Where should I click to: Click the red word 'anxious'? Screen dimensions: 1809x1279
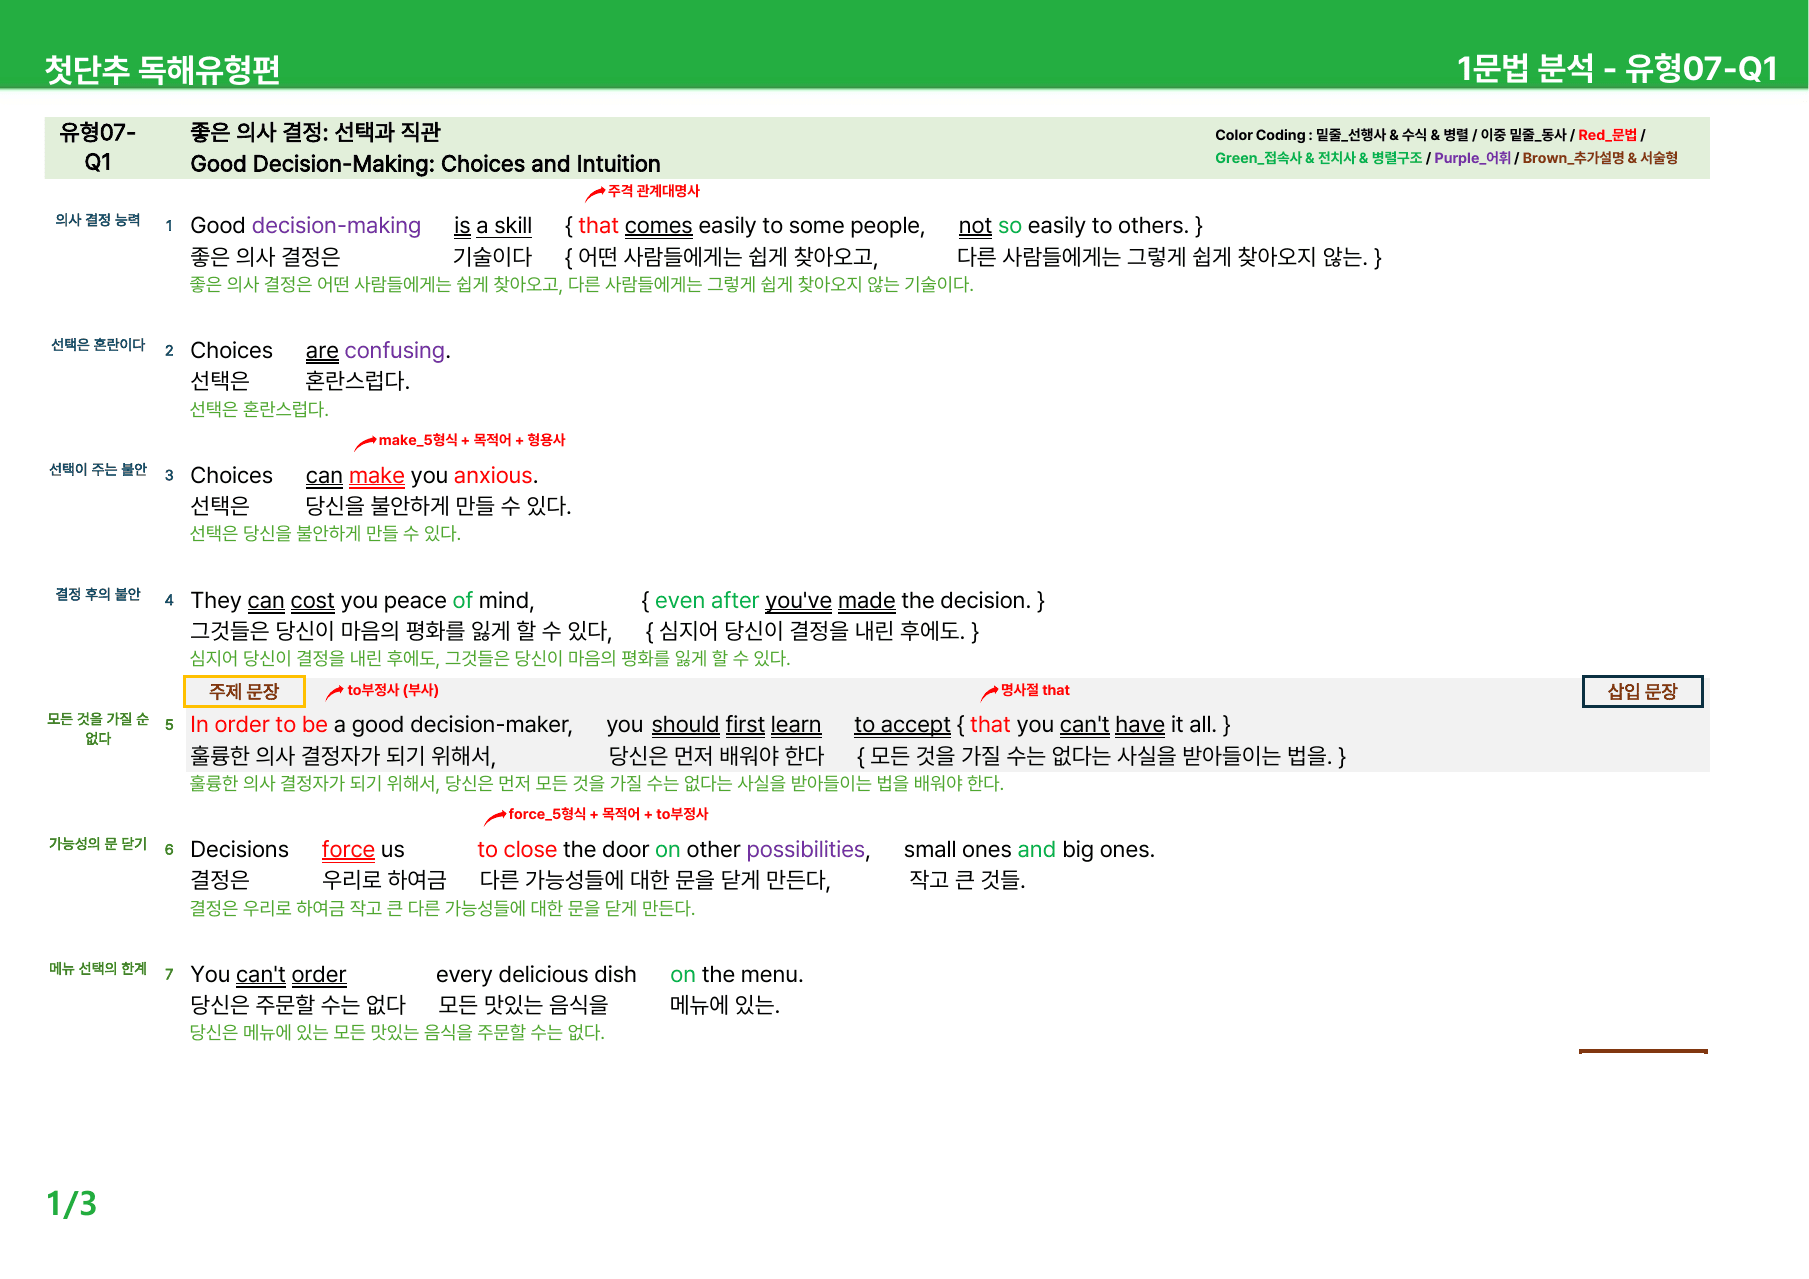(493, 476)
